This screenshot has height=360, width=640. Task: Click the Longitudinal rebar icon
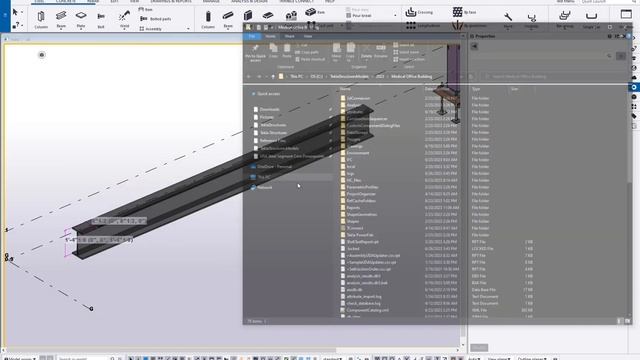tap(411, 25)
